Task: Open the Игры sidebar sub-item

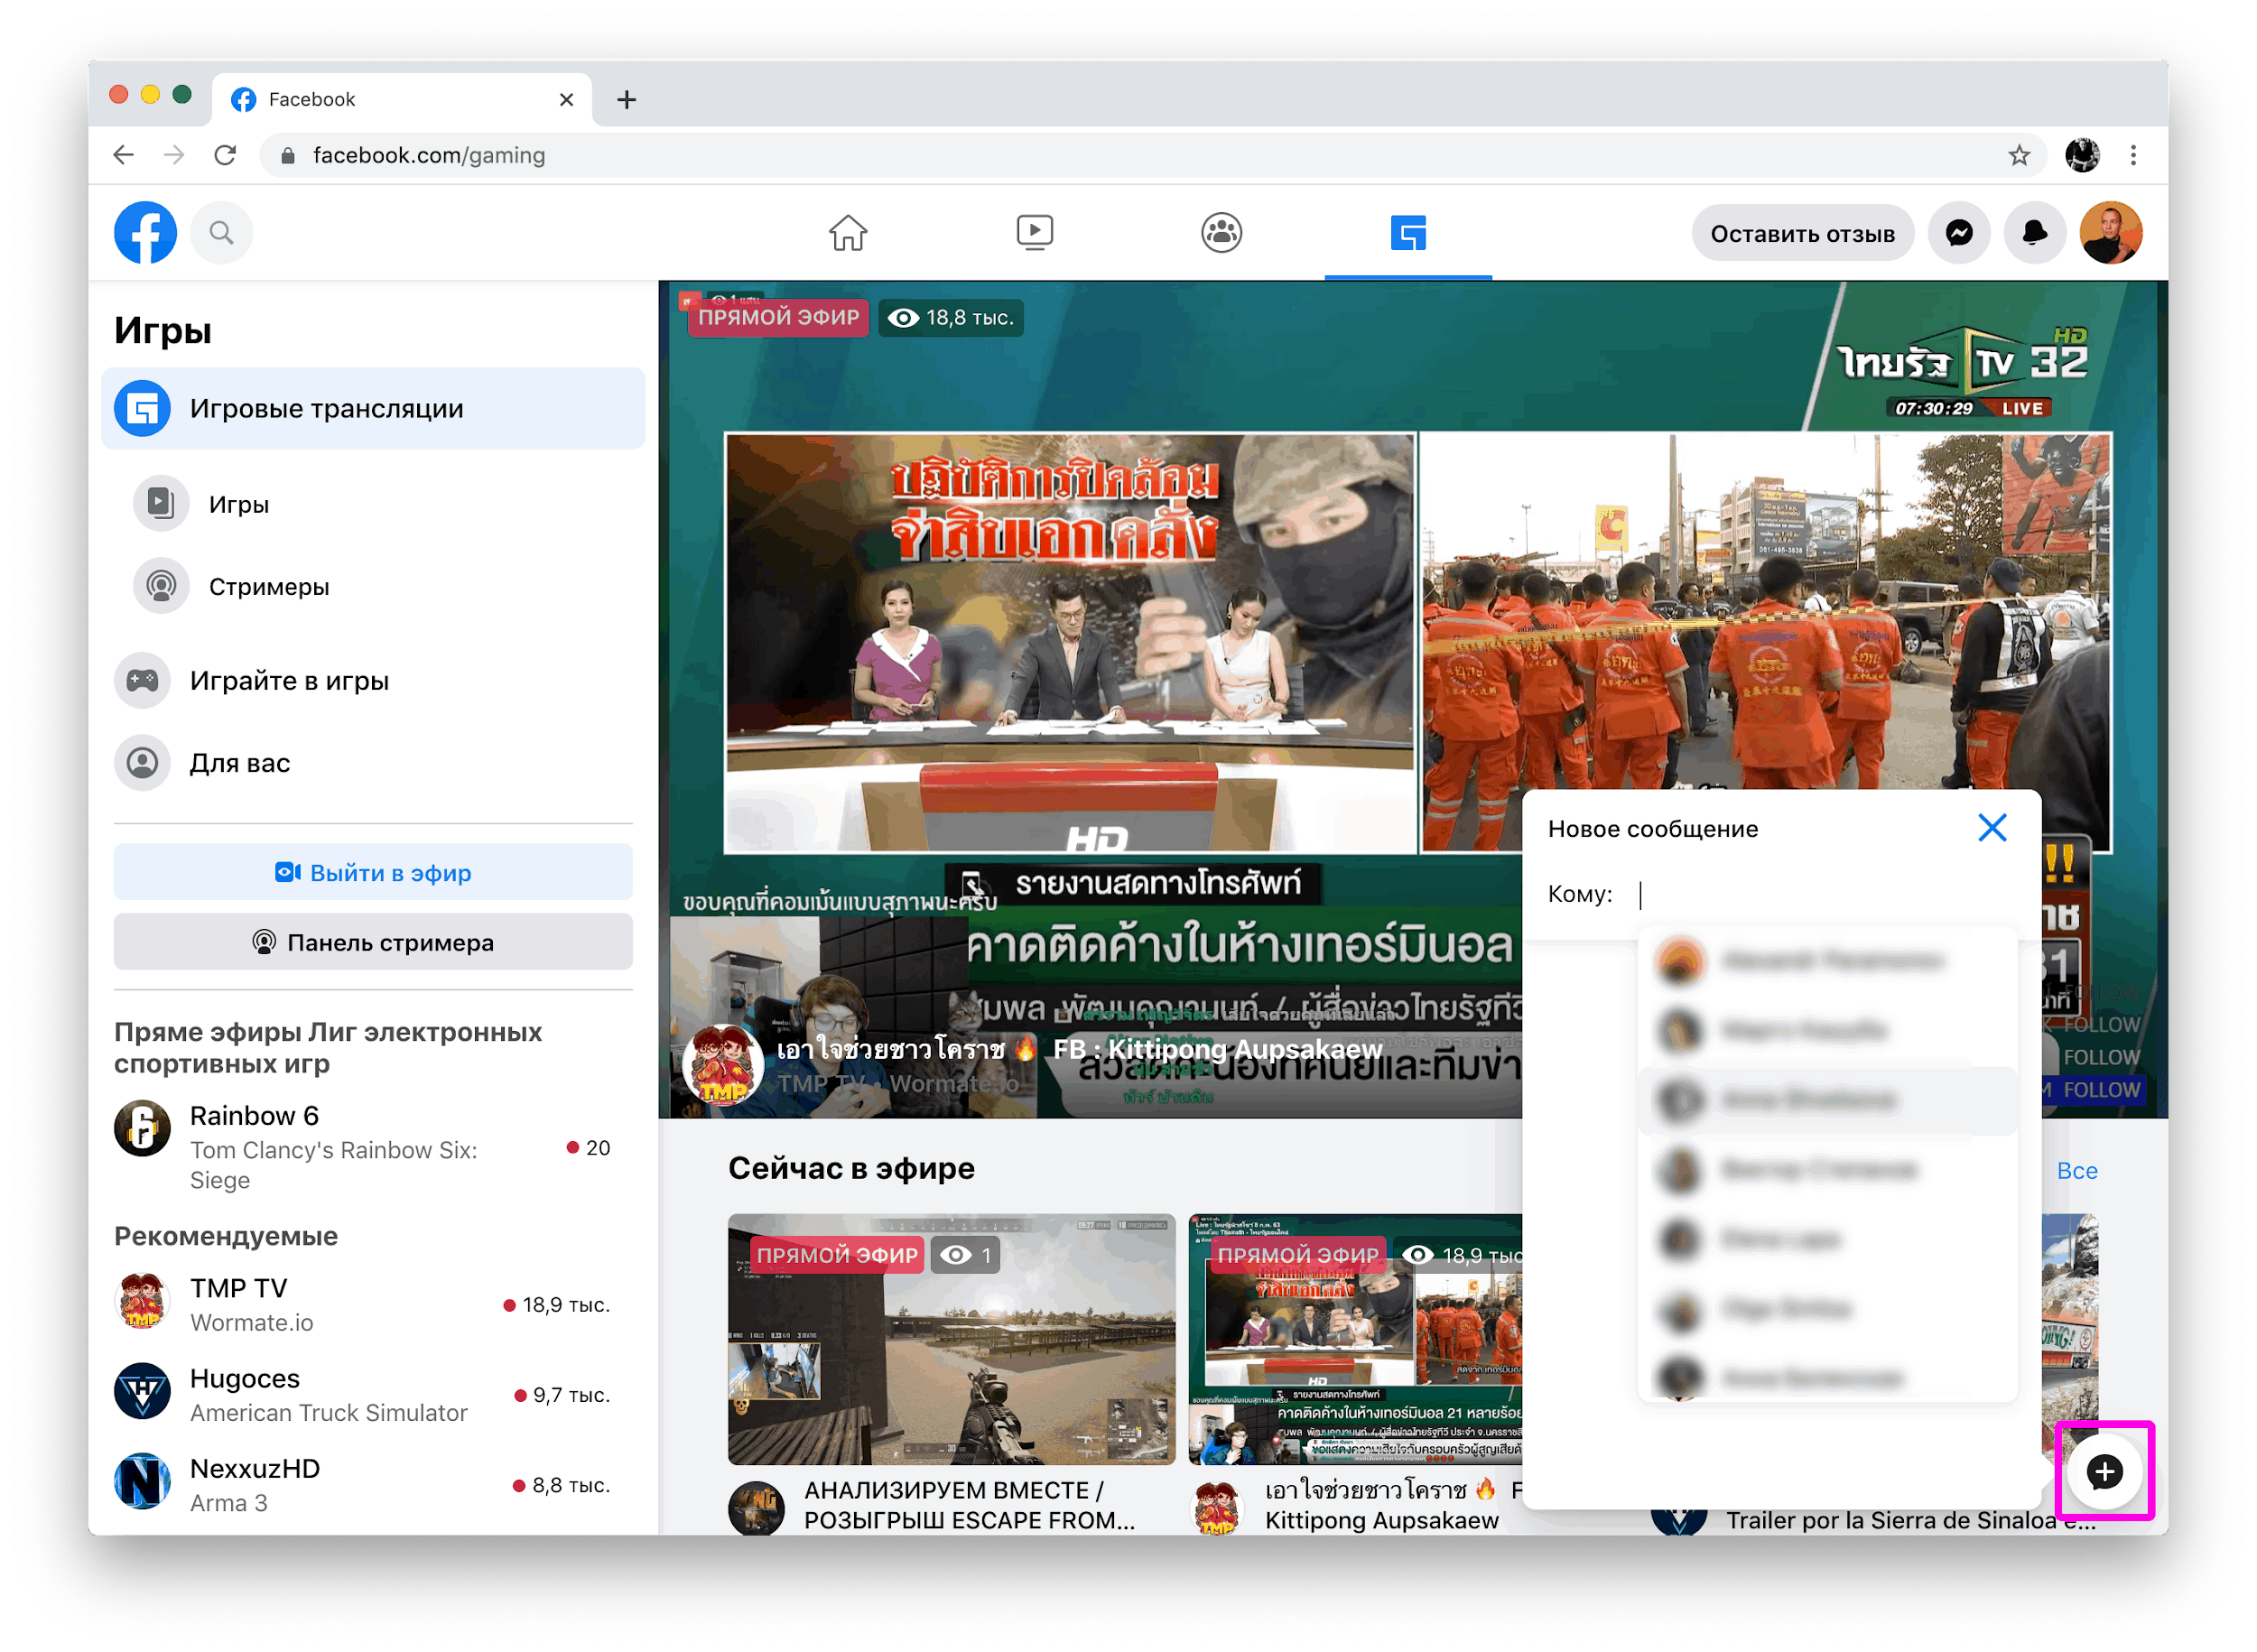Action: (x=239, y=504)
